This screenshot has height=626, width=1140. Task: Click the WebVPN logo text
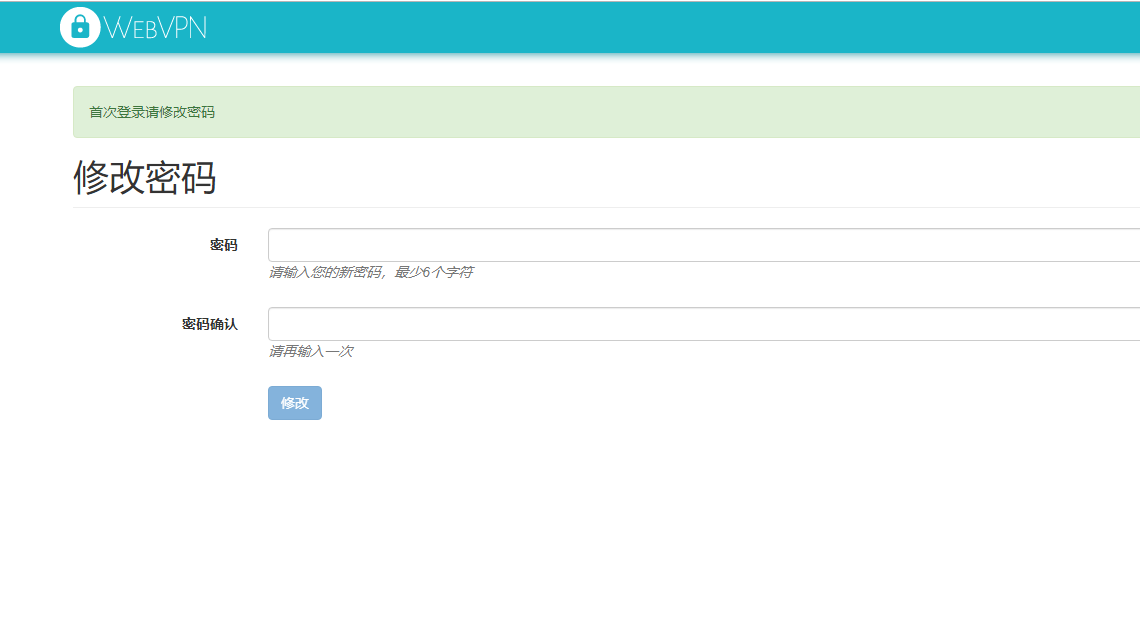pos(155,28)
